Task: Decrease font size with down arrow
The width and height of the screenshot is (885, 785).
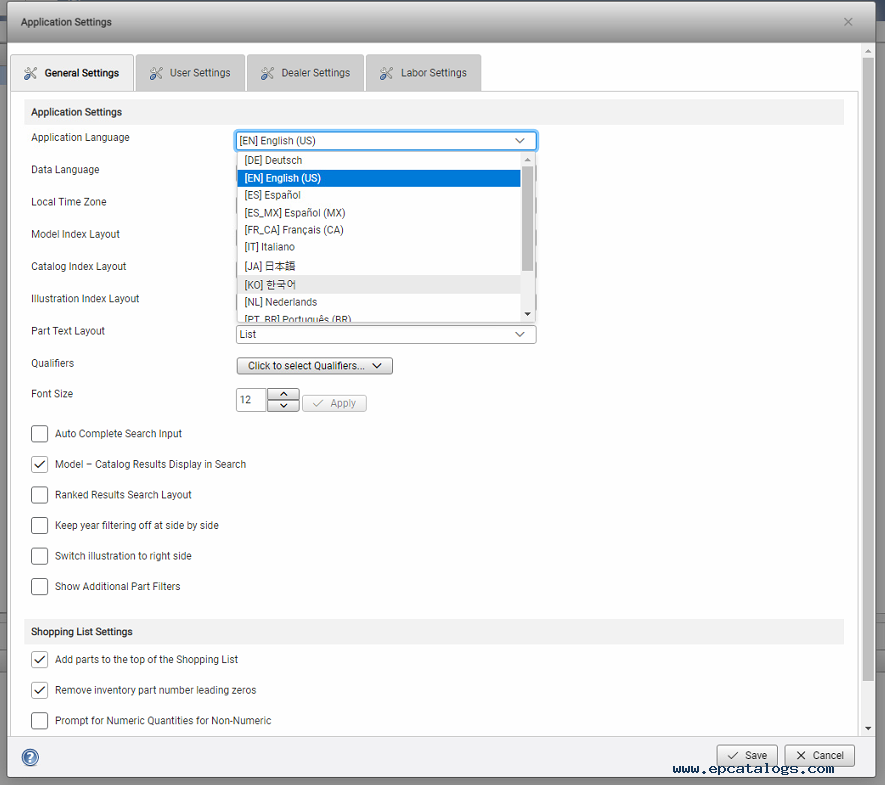Action: click(x=283, y=406)
